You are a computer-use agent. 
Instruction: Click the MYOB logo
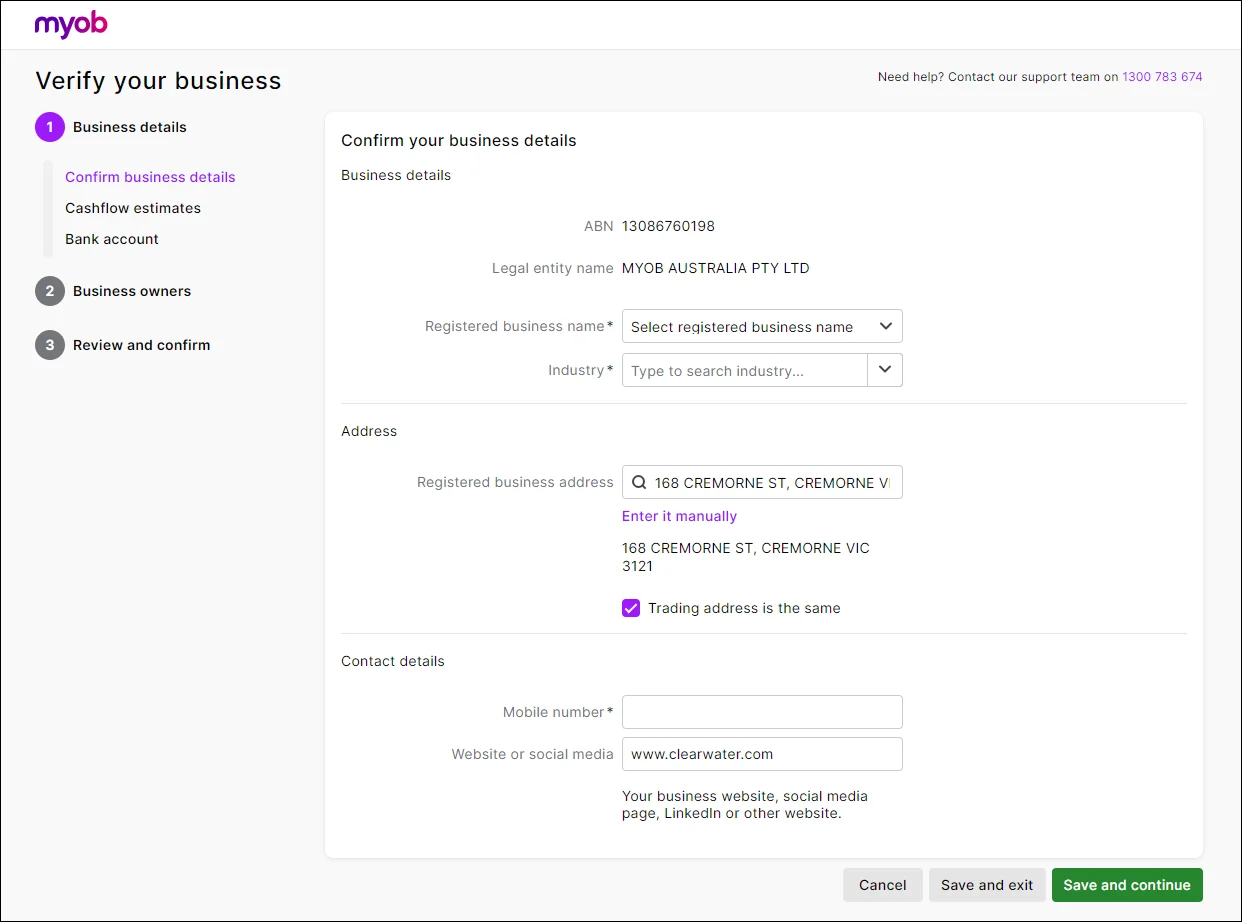pos(71,25)
